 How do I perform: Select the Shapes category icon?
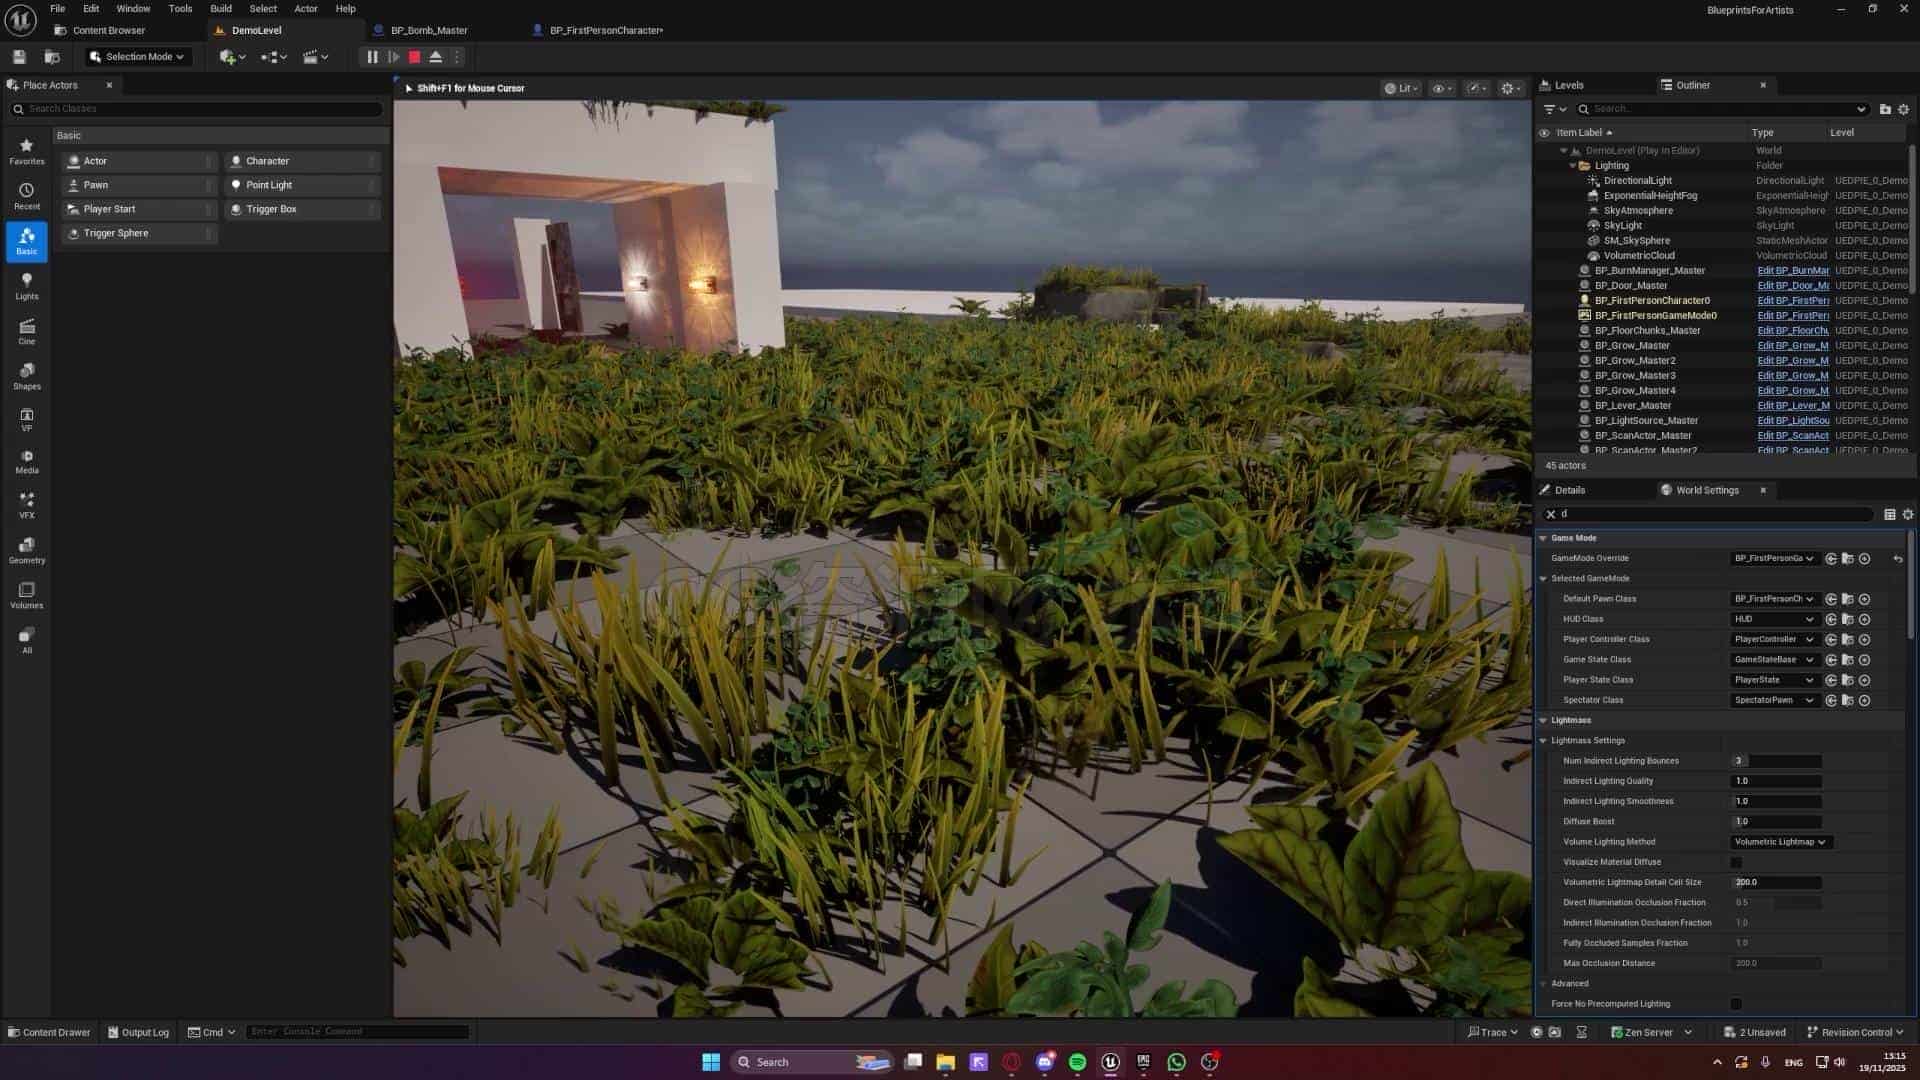pyautogui.click(x=27, y=376)
